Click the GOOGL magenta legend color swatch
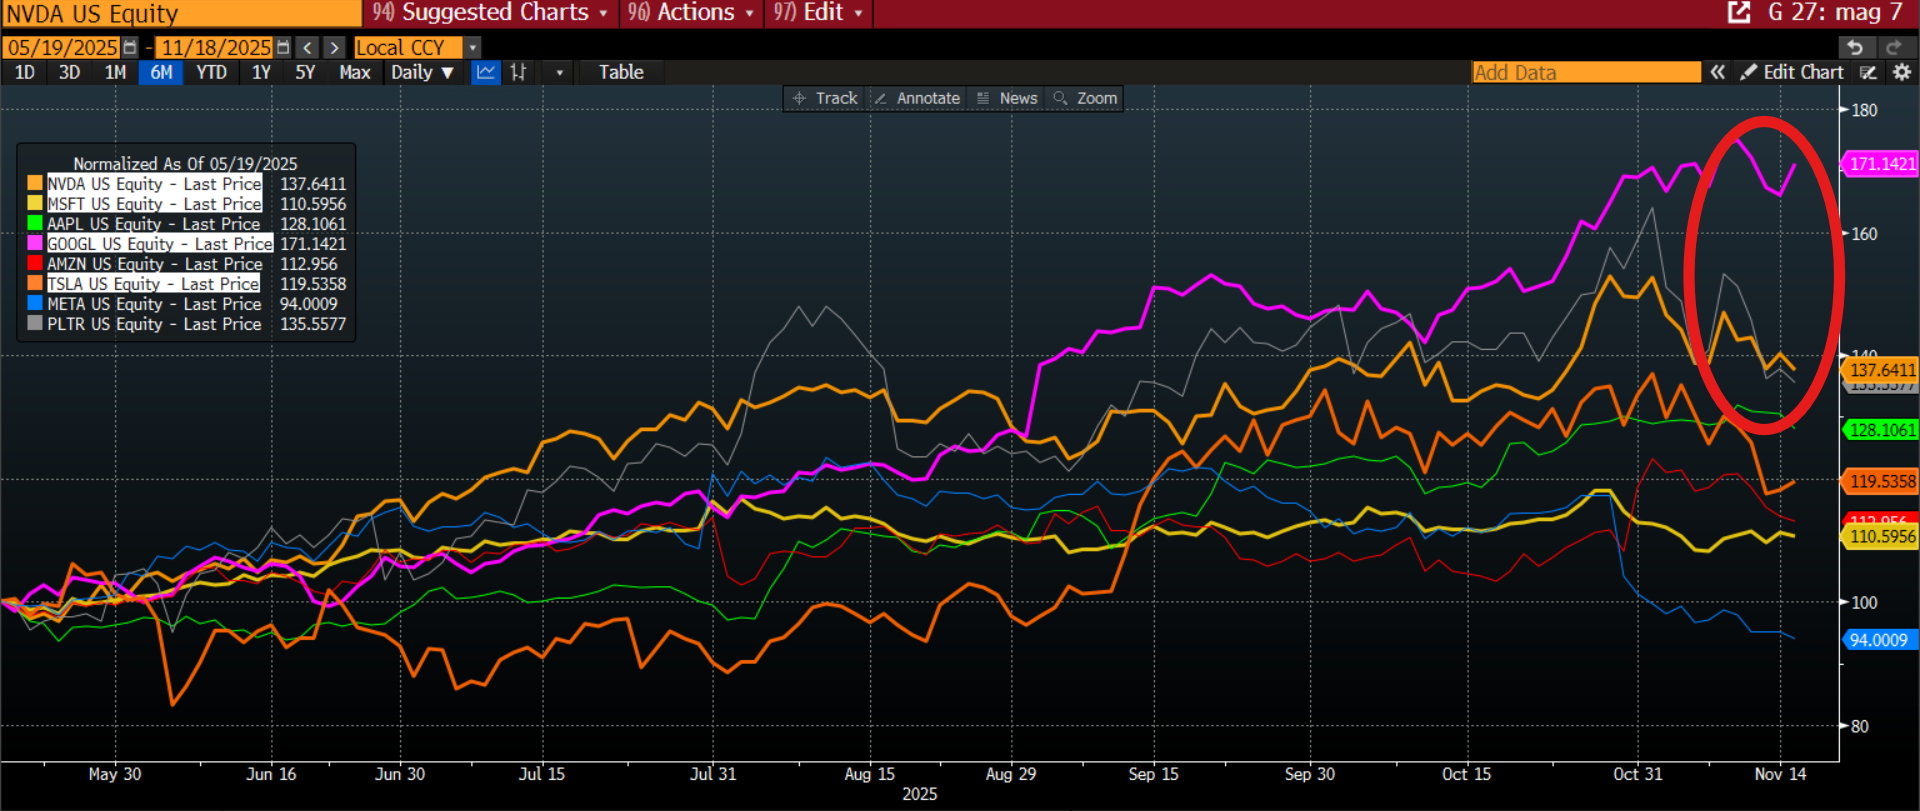Screen dimensions: 1920x811 click(x=35, y=244)
